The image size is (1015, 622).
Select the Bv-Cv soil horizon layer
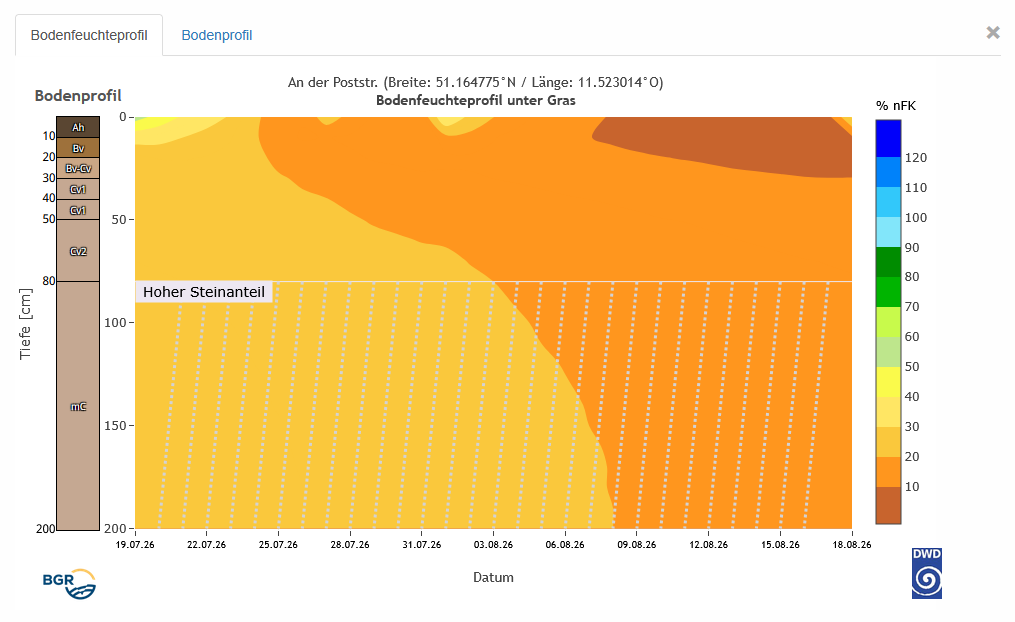(78, 168)
